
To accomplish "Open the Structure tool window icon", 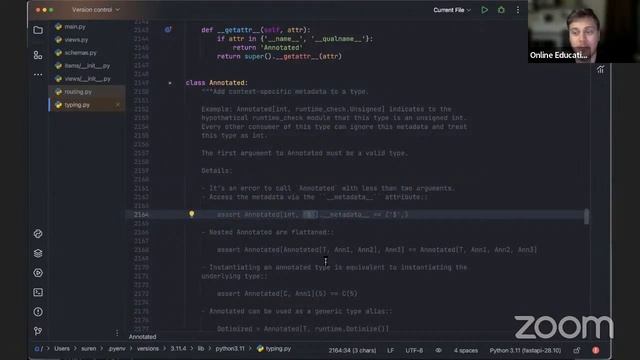I will coord(38,55).
